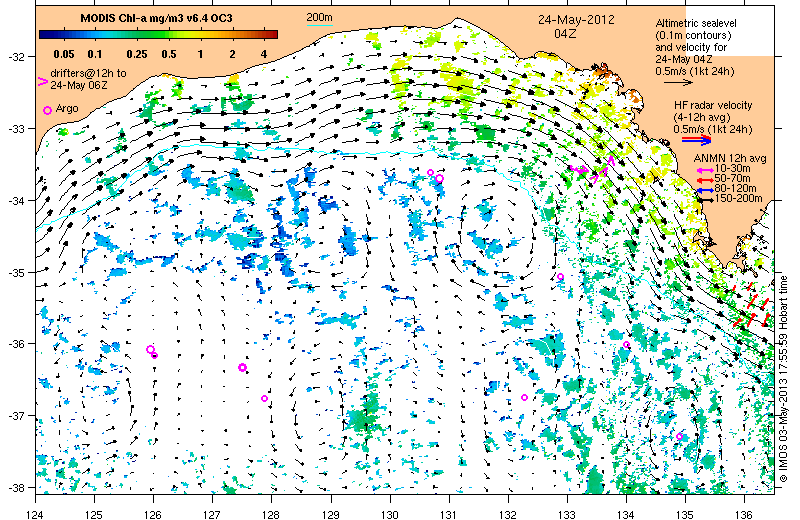The height and width of the screenshot is (520, 800).
Task: Select Argo float marker near 128E, 36.8S
Action: click(x=264, y=399)
